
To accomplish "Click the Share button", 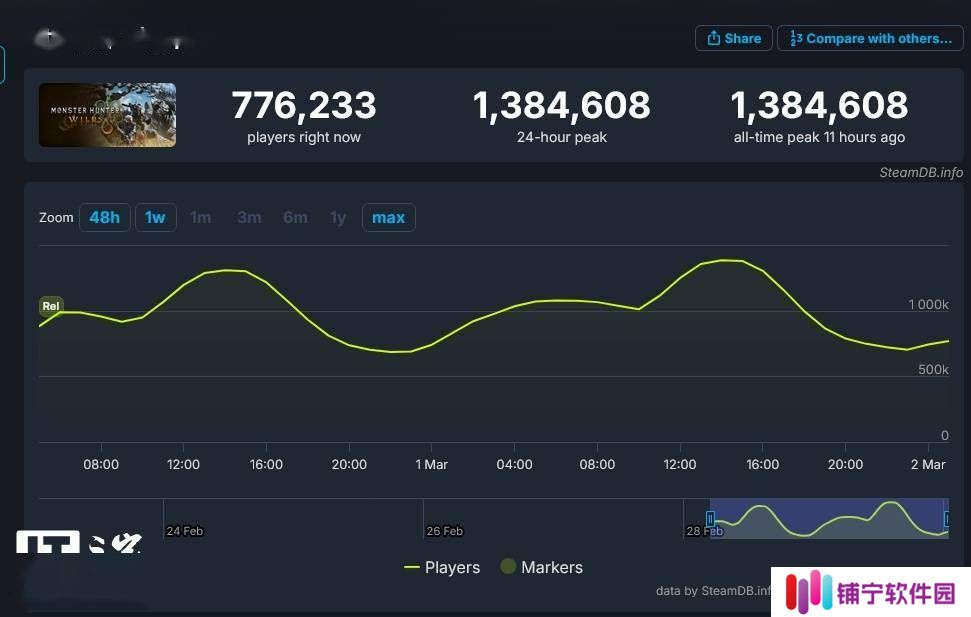I will (x=734, y=38).
